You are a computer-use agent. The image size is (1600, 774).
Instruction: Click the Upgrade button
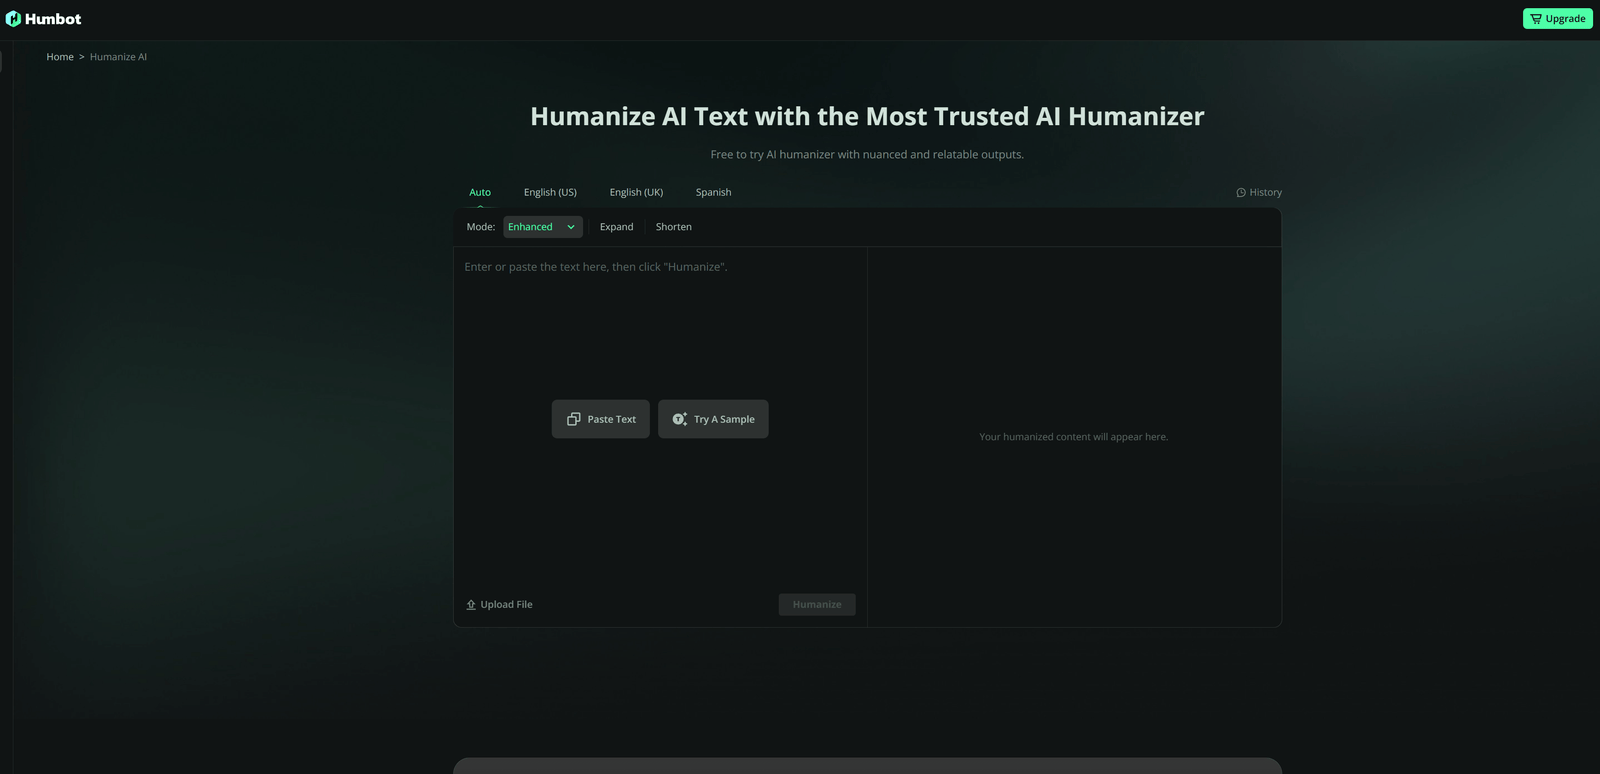point(1557,19)
